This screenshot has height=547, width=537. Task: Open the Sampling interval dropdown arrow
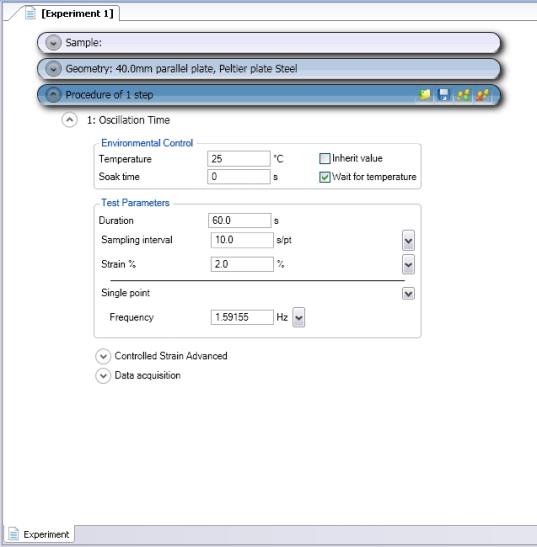408,240
